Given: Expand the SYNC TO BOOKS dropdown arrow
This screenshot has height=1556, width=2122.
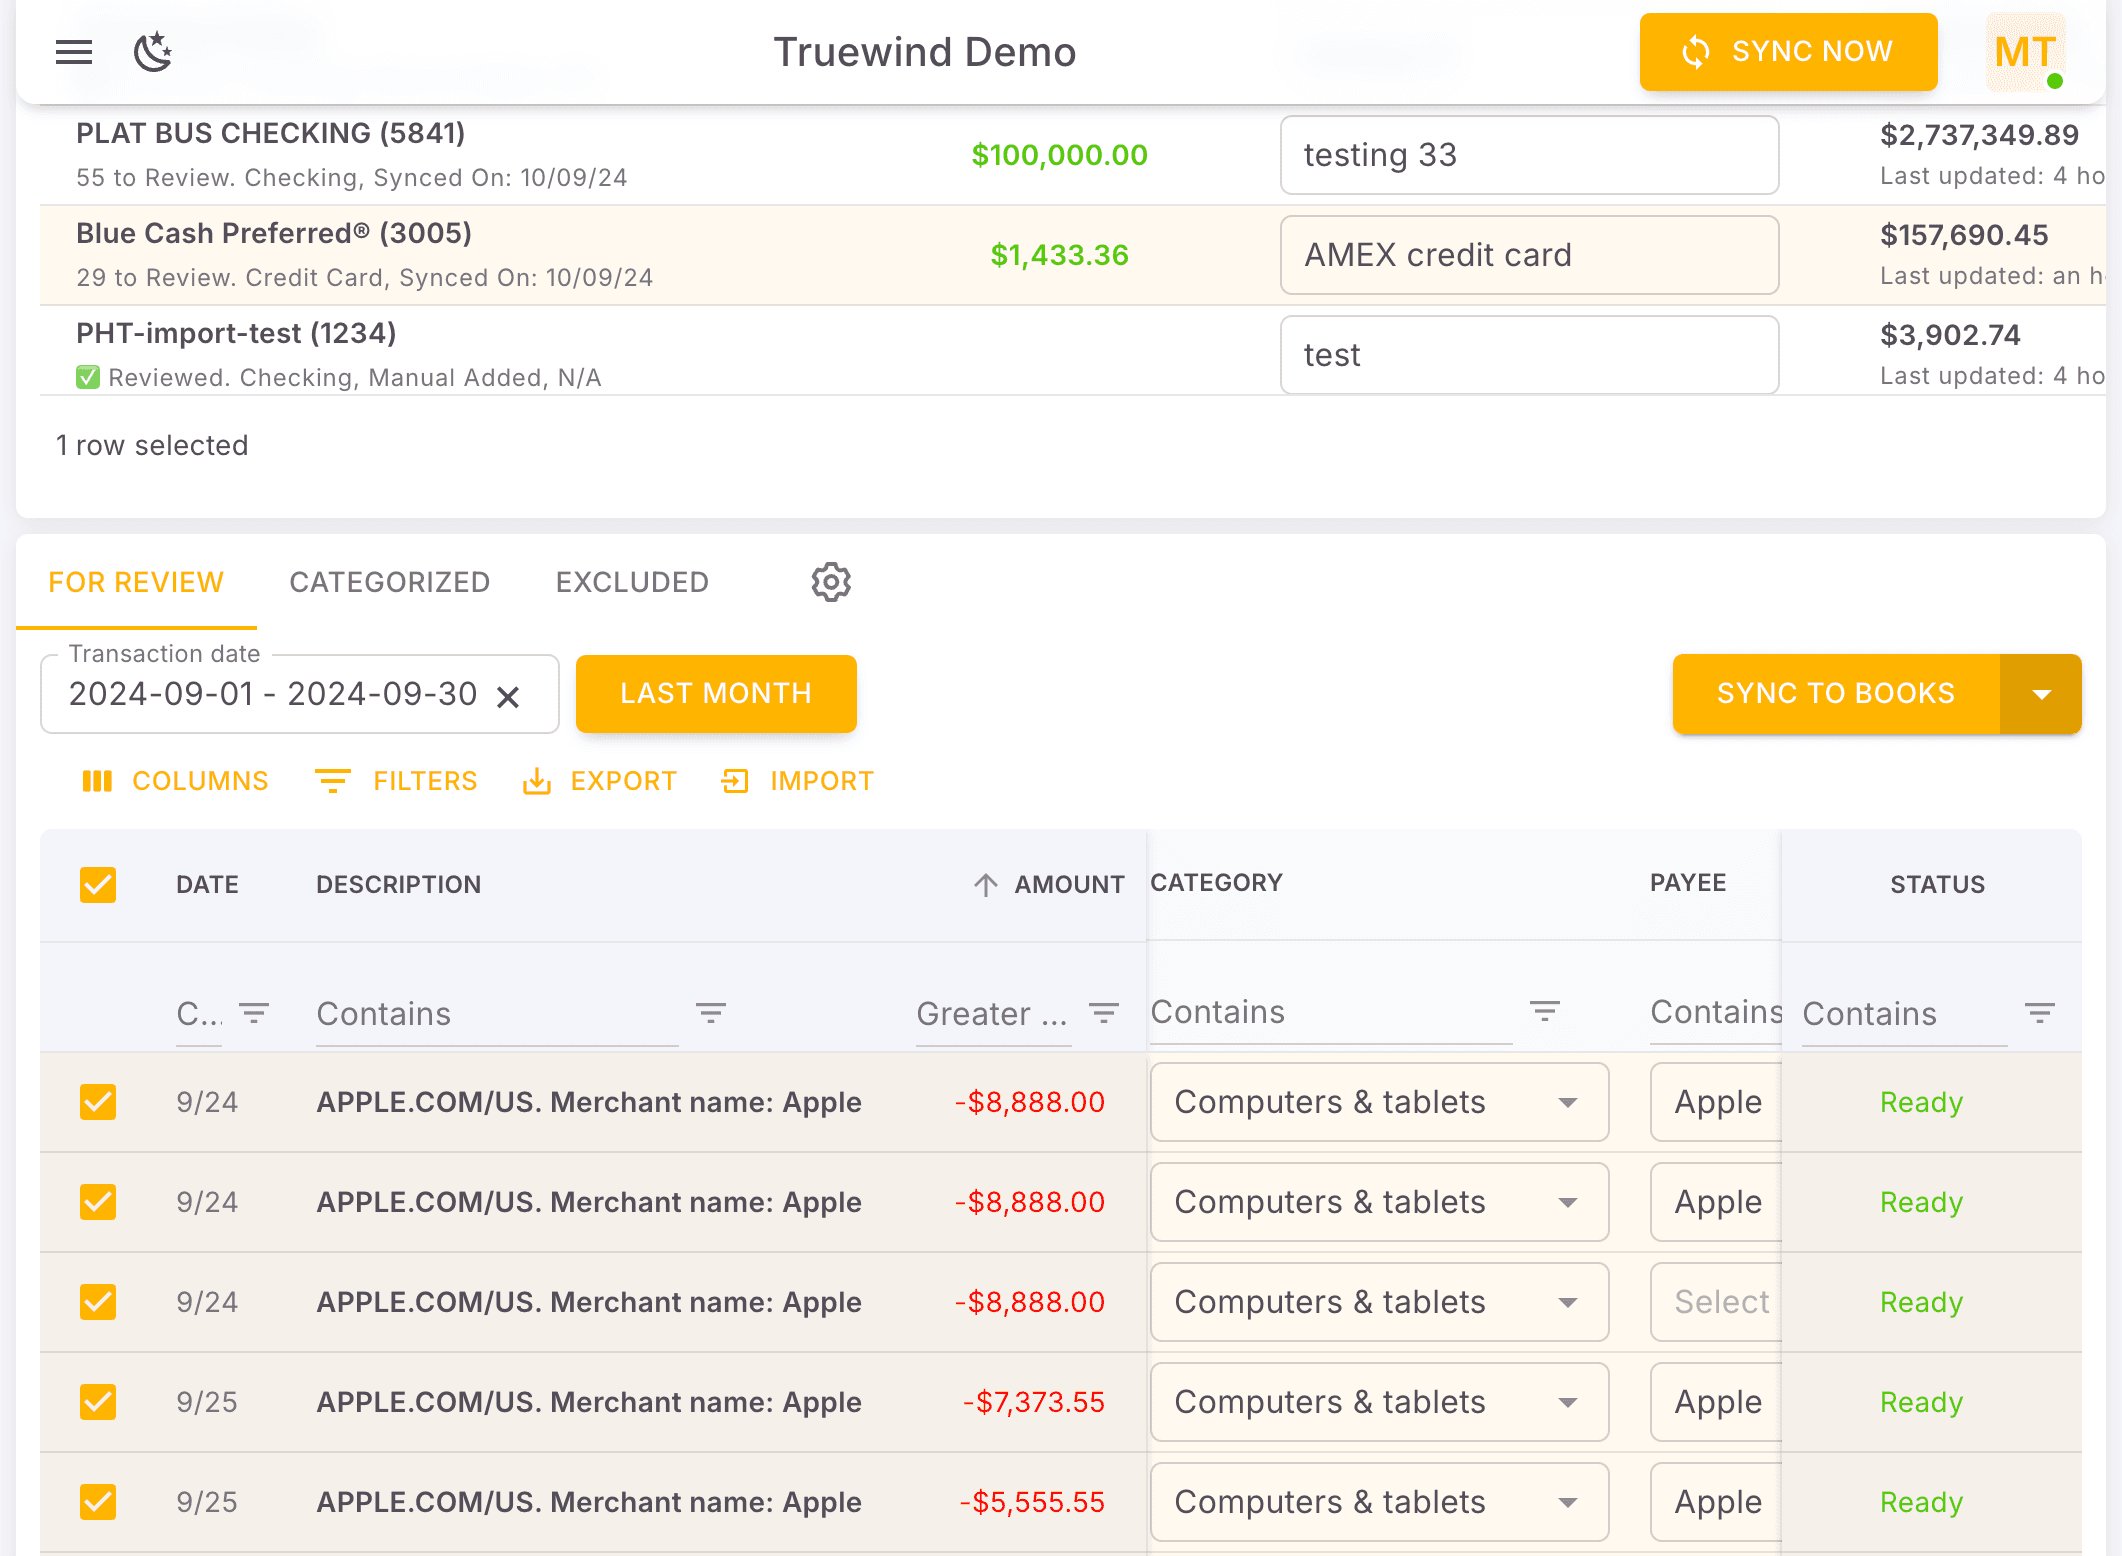Looking at the screenshot, I should point(2041,693).
